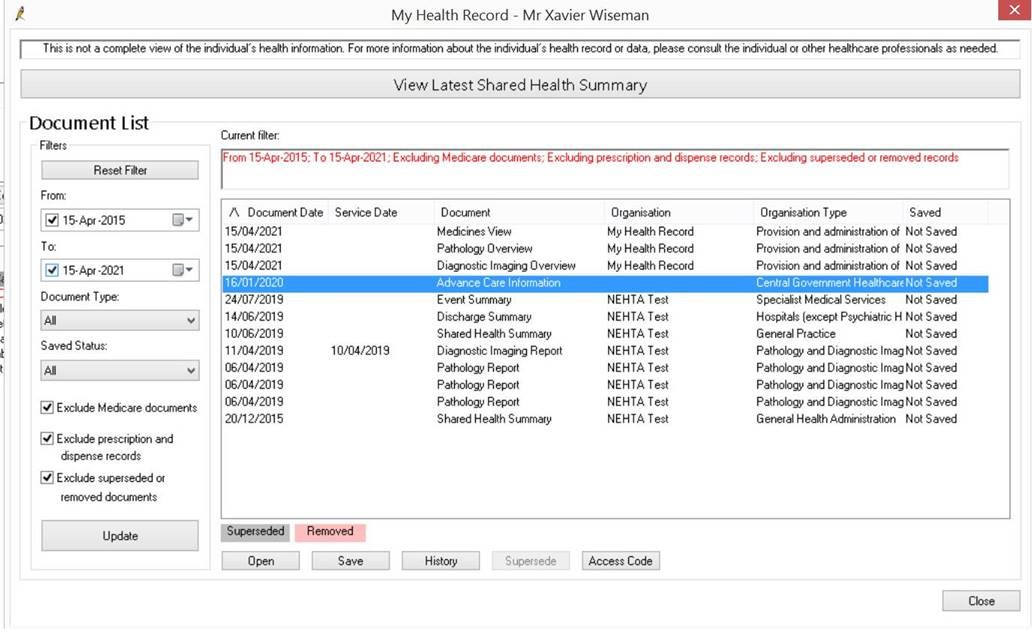Click the Access Code button
This screenshot has width=1032, height=629.
tap(621, 561)
